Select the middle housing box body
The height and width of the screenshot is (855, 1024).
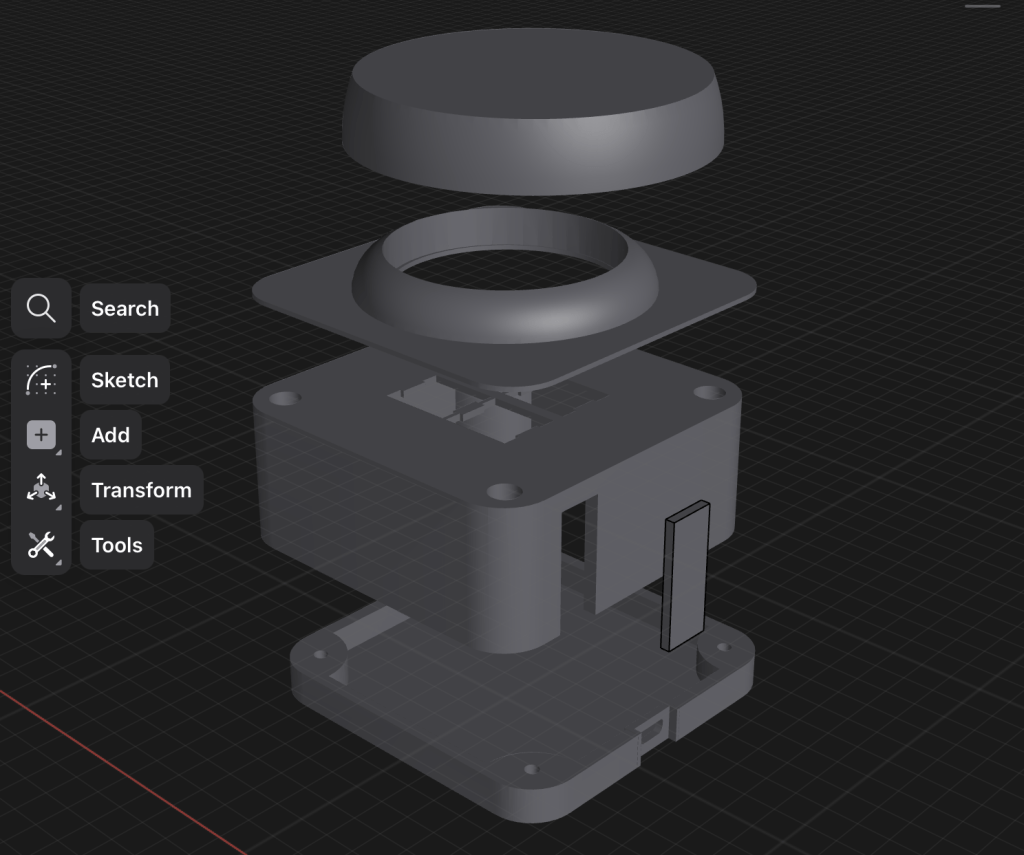click(380, 520)
